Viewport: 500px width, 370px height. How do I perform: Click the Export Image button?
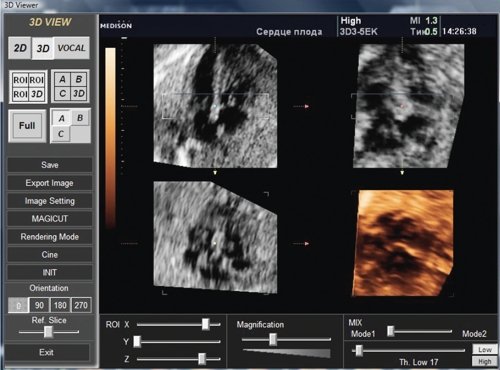[x=50, y=183]
